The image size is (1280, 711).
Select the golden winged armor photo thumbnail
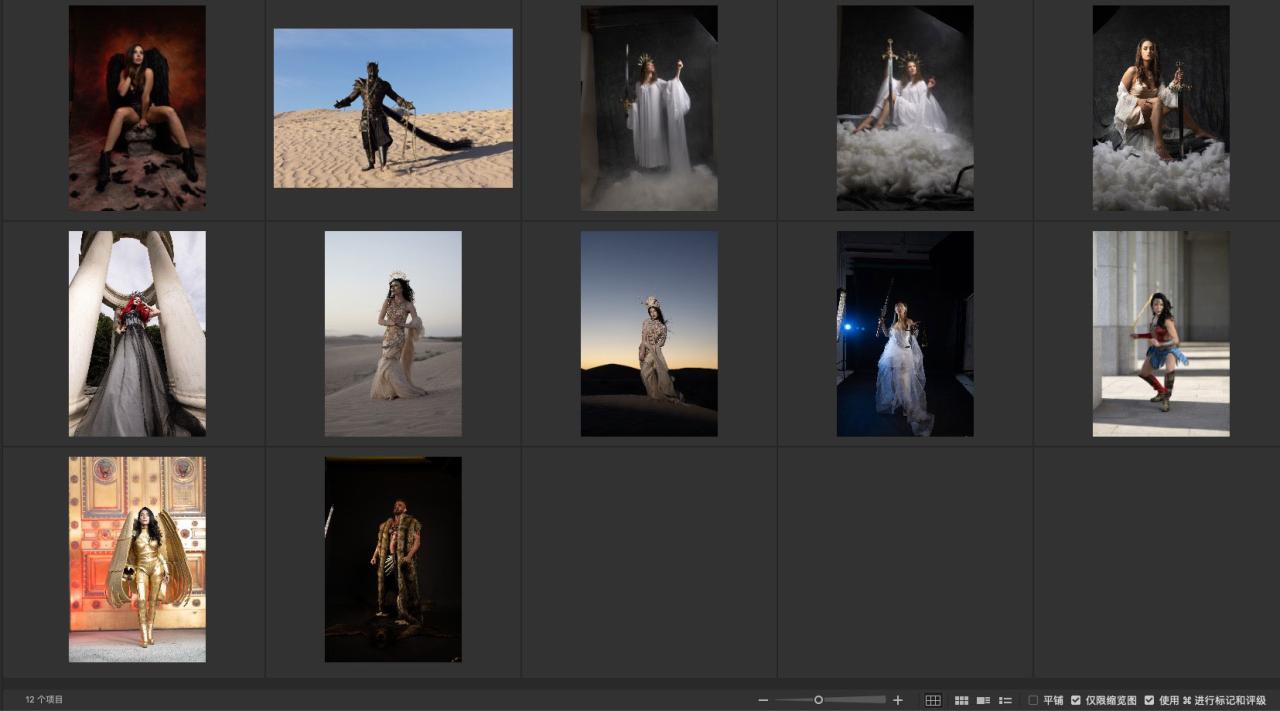[x=137, y=560]
